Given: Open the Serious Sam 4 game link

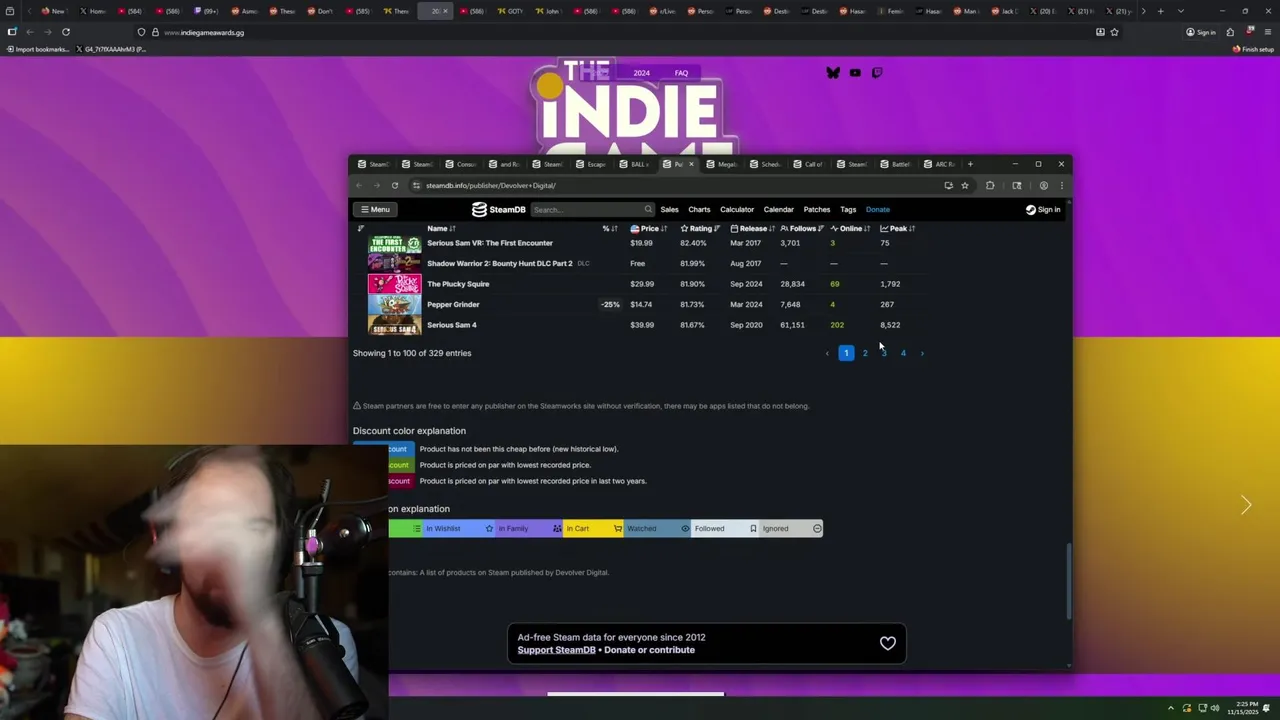Looking at the screenshot, I should 452,325.
